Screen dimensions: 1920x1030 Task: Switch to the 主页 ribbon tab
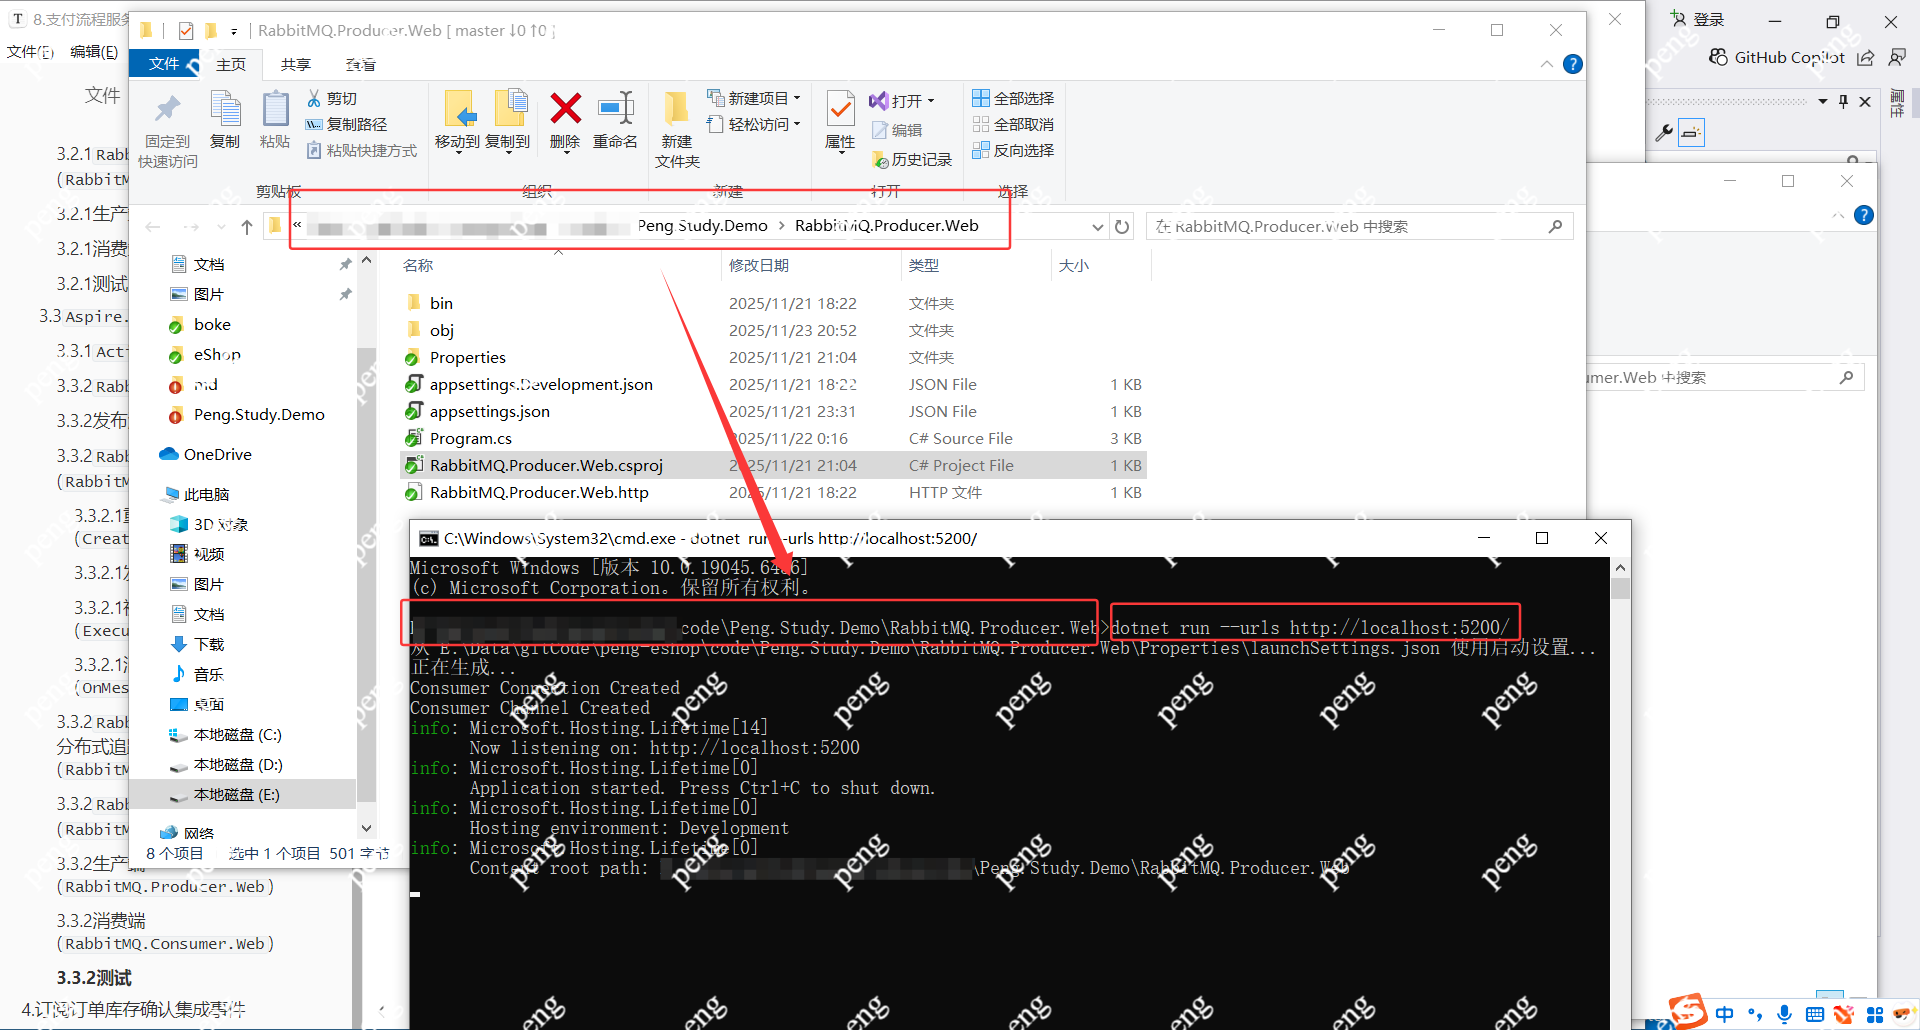(x=231, y=64)
